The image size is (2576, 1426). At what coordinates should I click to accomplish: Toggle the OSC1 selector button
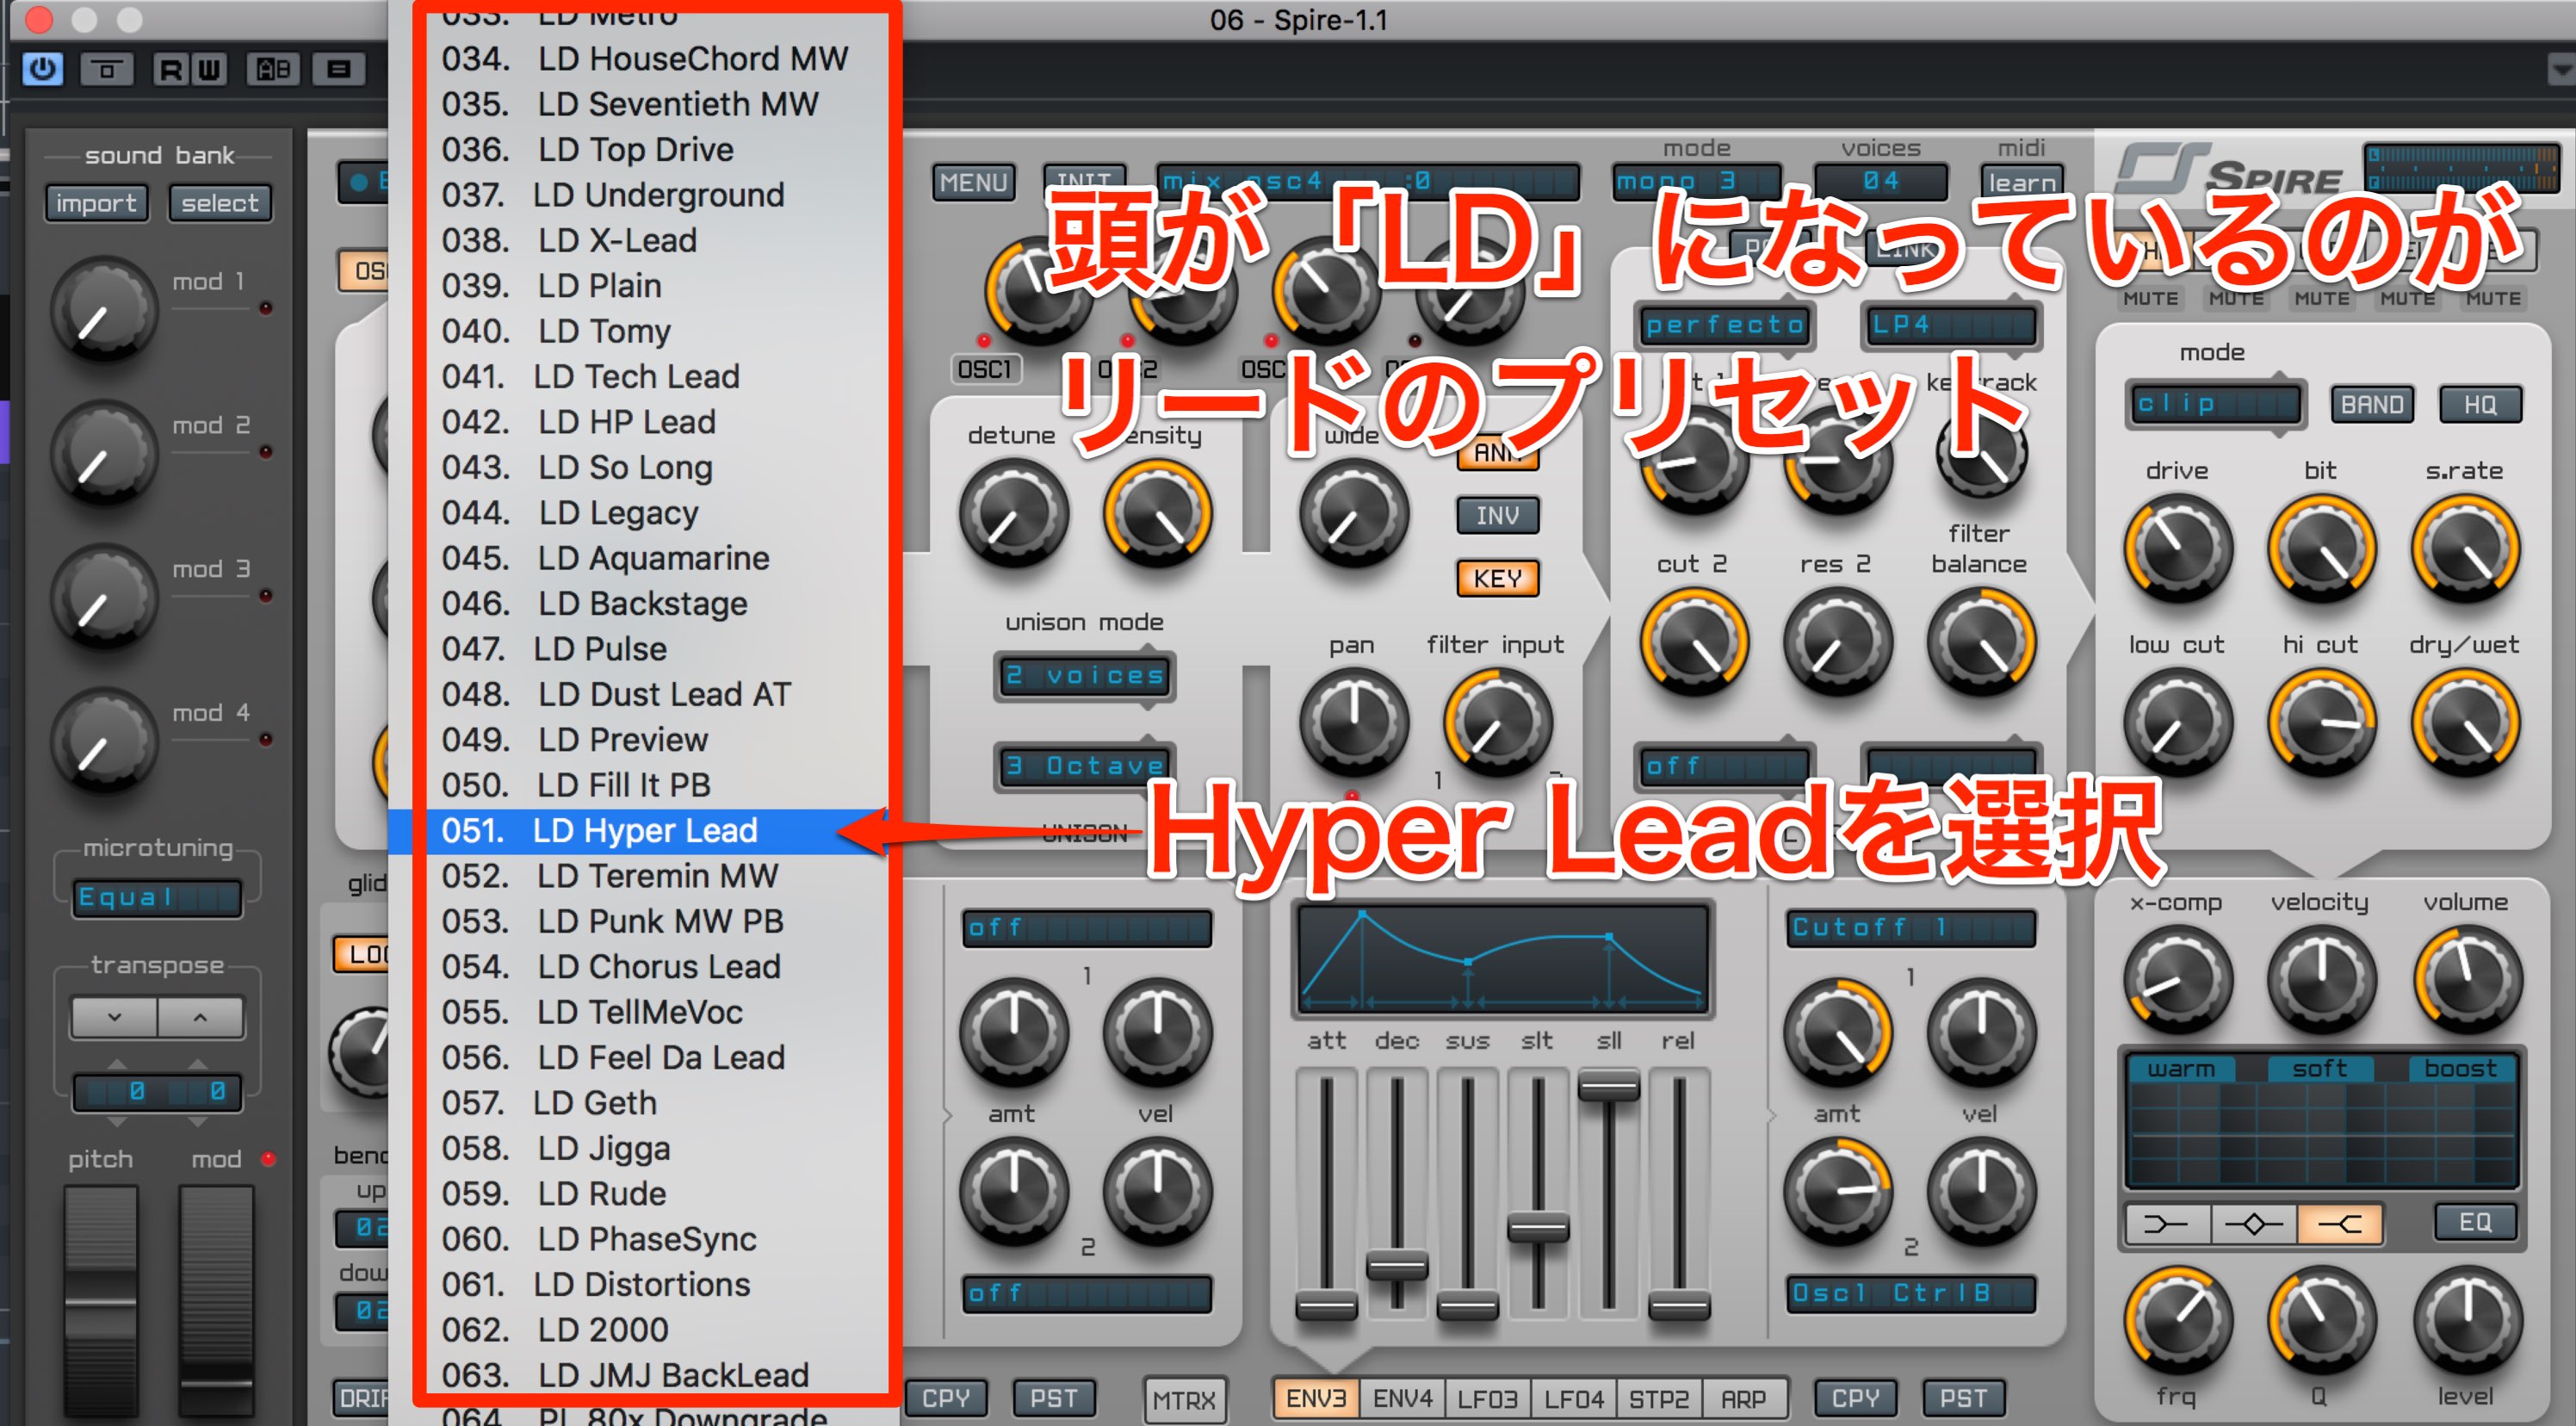pyautogui.click(x=985, y=369)
